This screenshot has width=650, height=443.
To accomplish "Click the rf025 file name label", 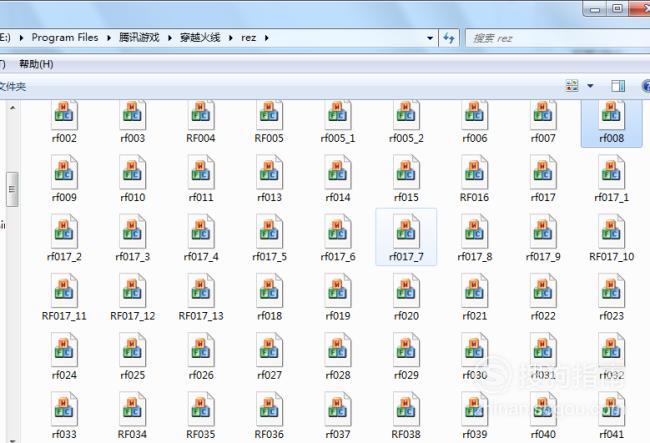I will coord(133,375).
